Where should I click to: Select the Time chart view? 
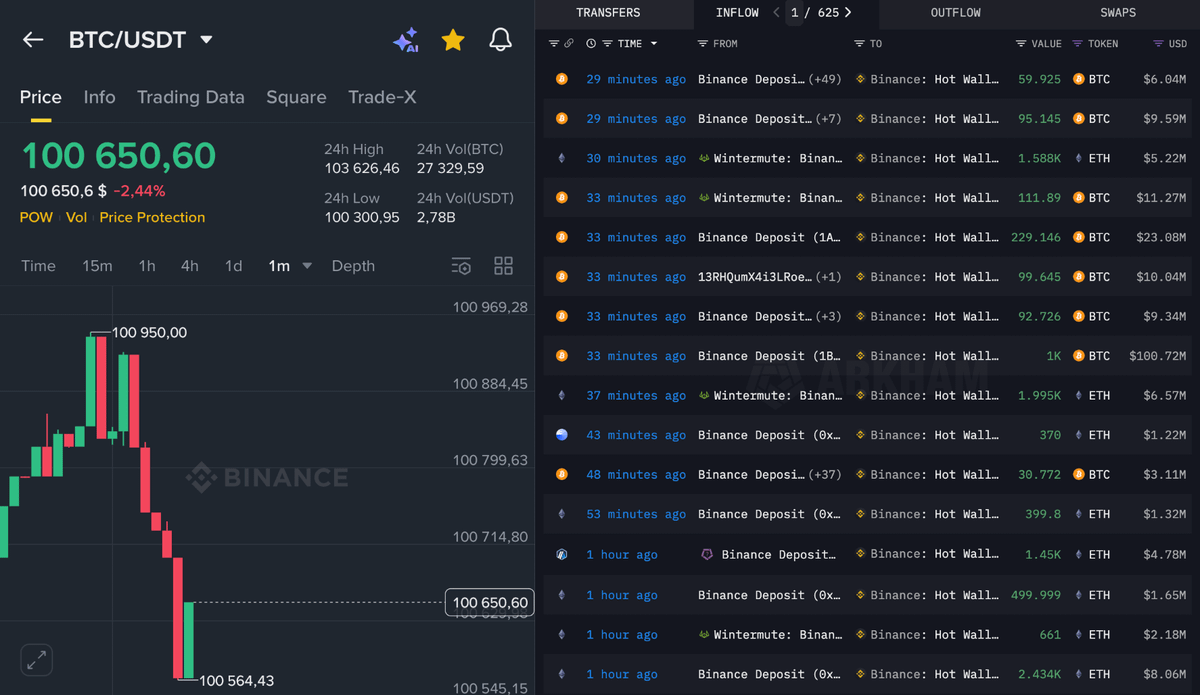[39, 266]
